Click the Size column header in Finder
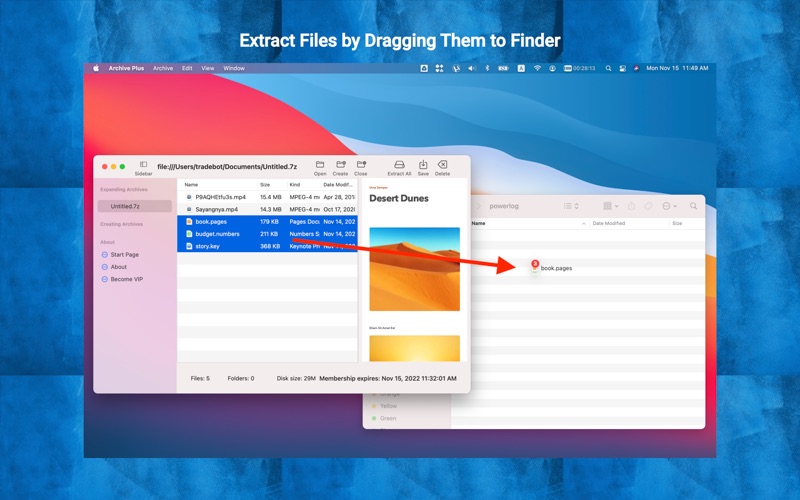The image size is (800, 500). [x=677, y=223]
